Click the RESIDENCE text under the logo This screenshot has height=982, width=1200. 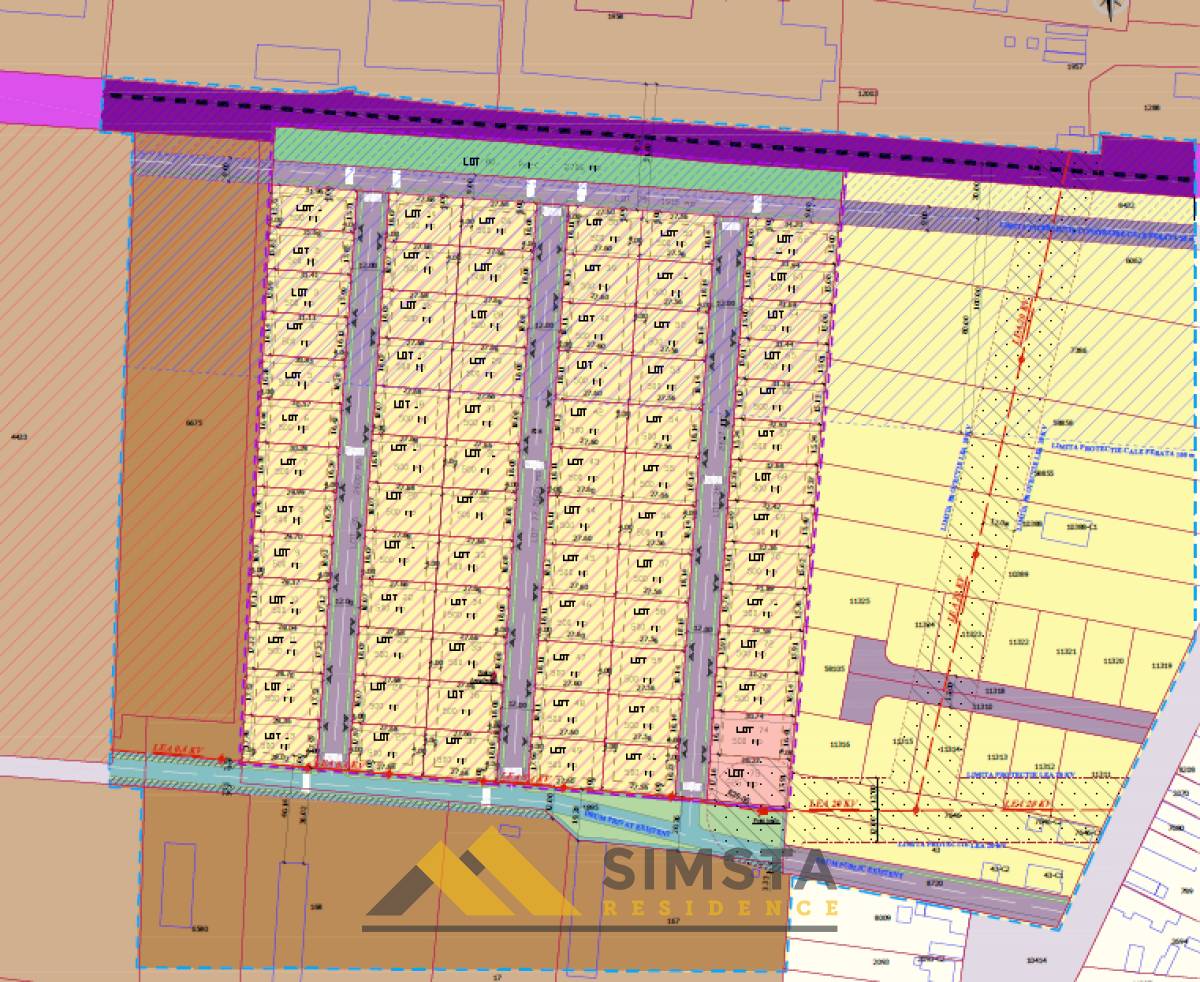point(718,908)
